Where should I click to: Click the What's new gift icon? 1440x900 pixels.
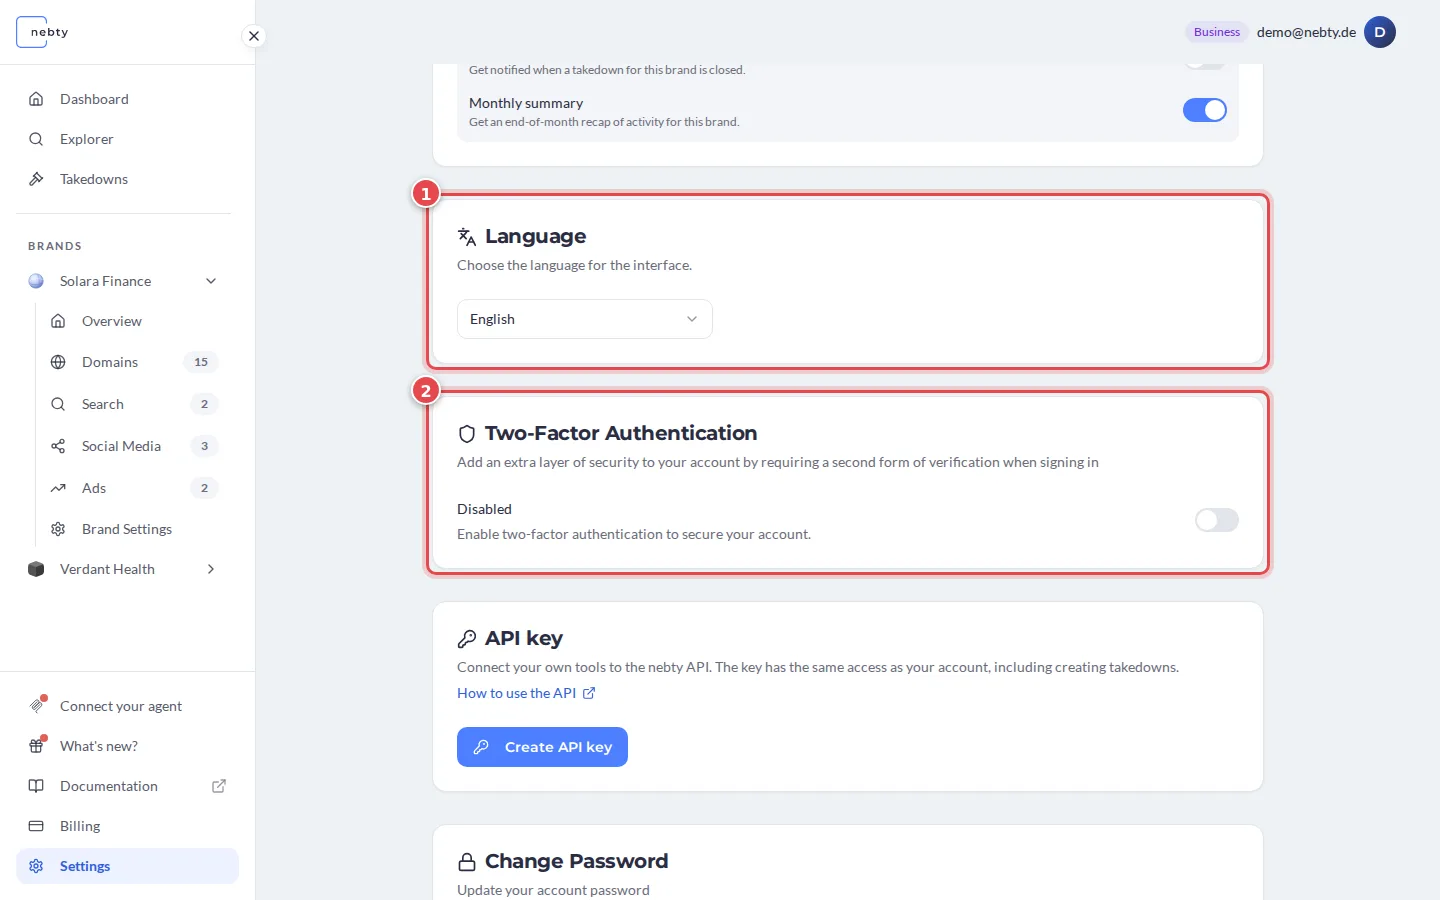37,745
